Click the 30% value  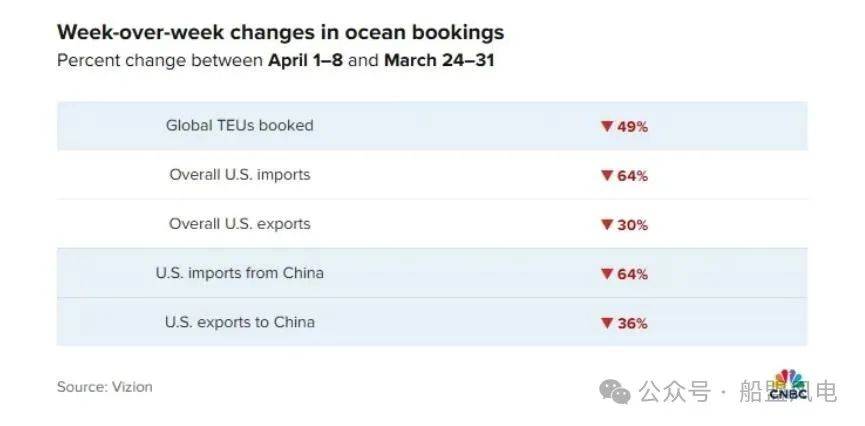pyautogui.click(x=632, y=225)
